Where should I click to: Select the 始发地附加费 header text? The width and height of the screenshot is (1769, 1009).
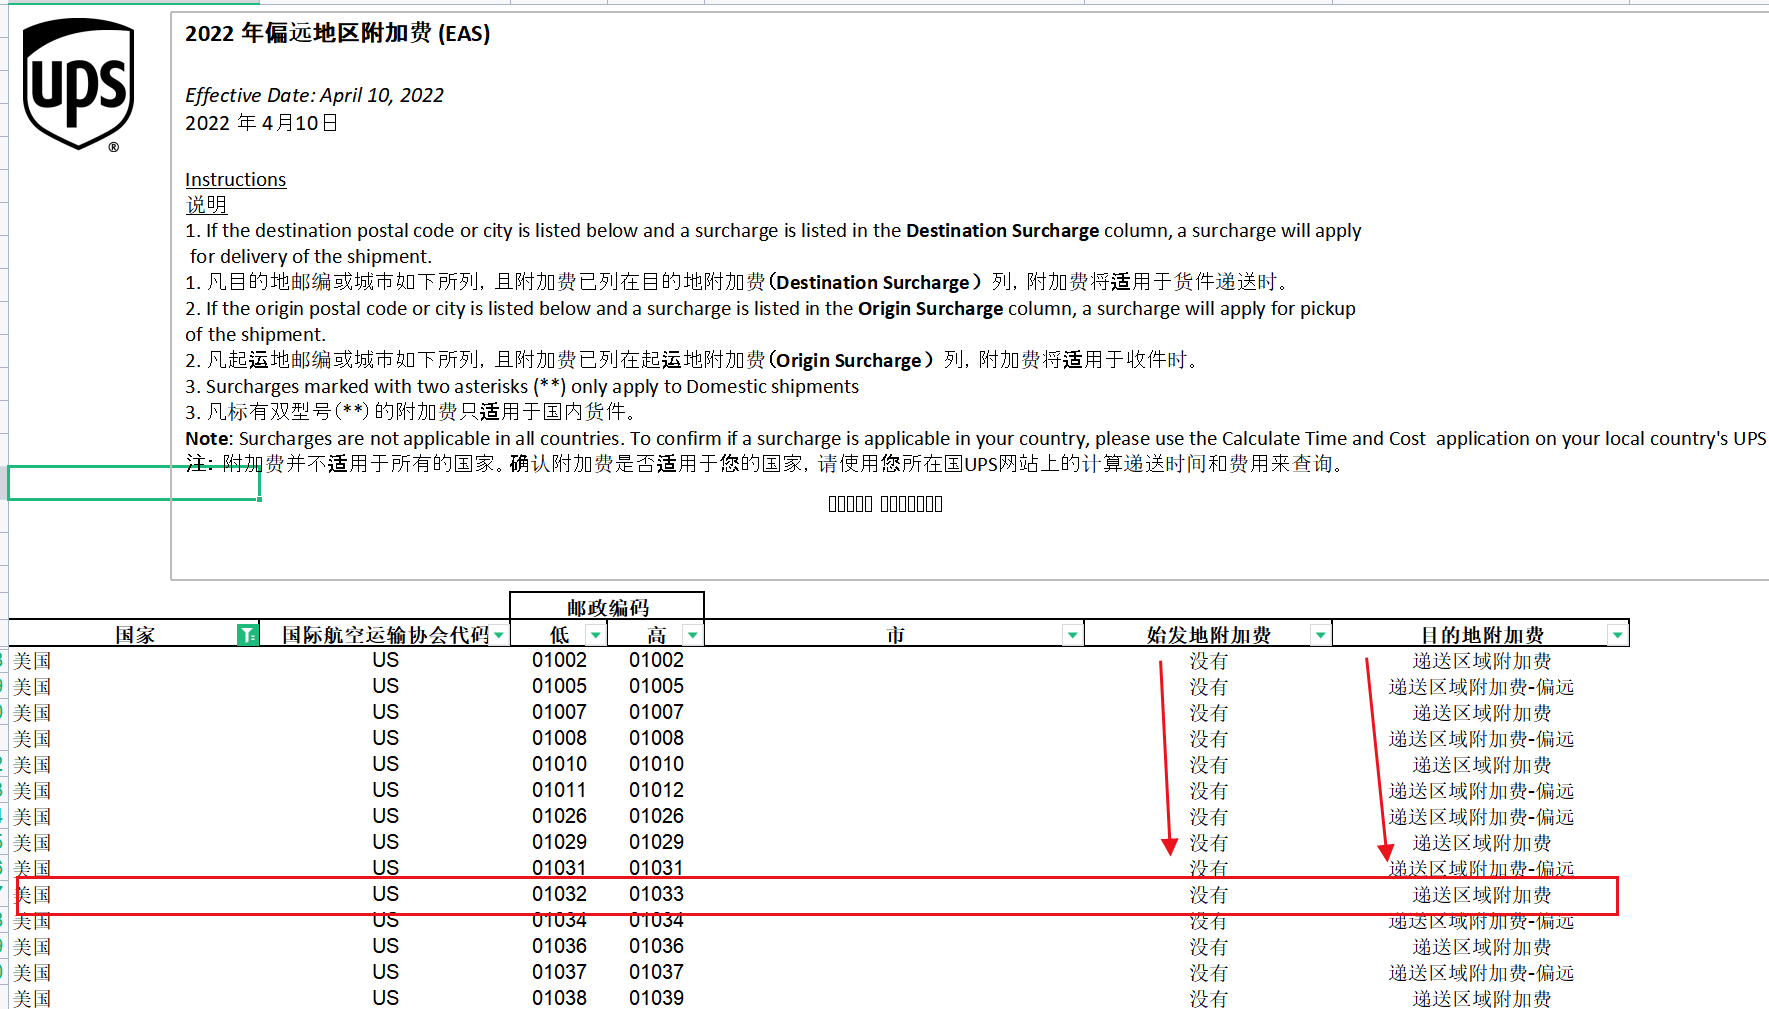pyautogui.click(x=1208, y=635)
